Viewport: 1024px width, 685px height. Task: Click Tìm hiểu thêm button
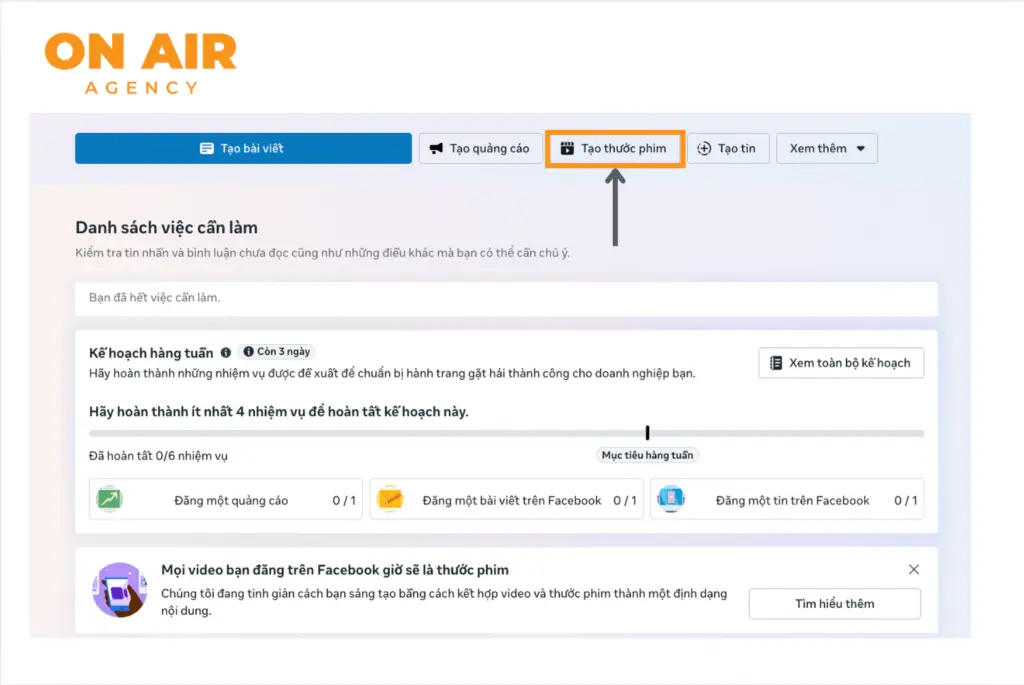point(835,603)
